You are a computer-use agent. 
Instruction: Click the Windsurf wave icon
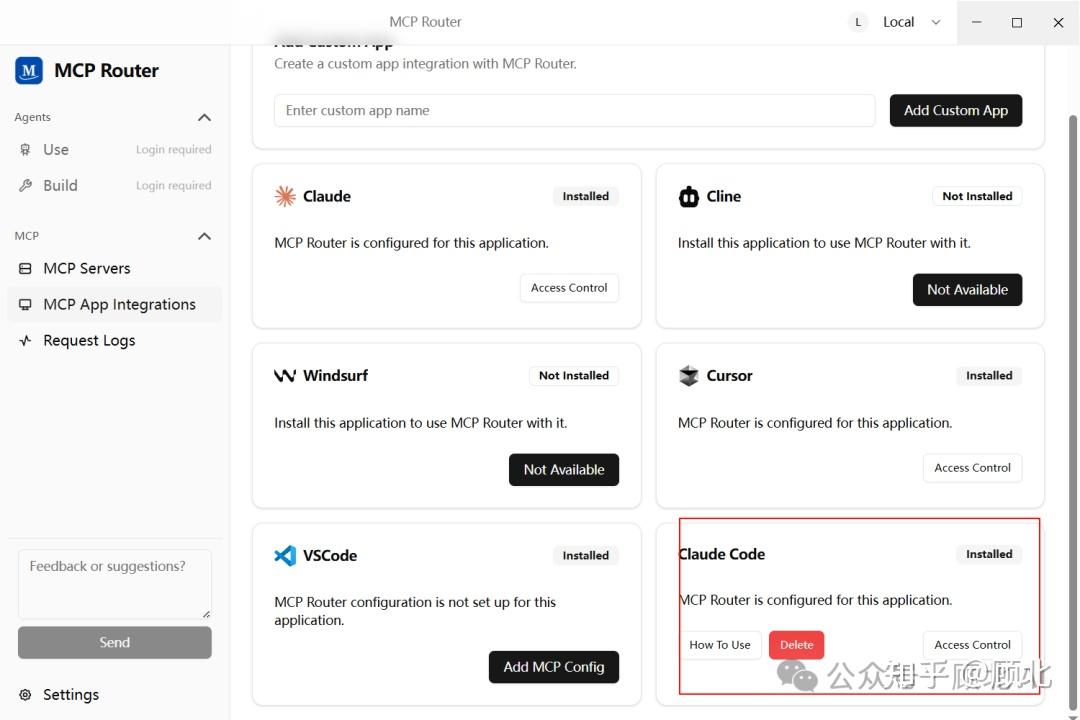coord(285,376)
